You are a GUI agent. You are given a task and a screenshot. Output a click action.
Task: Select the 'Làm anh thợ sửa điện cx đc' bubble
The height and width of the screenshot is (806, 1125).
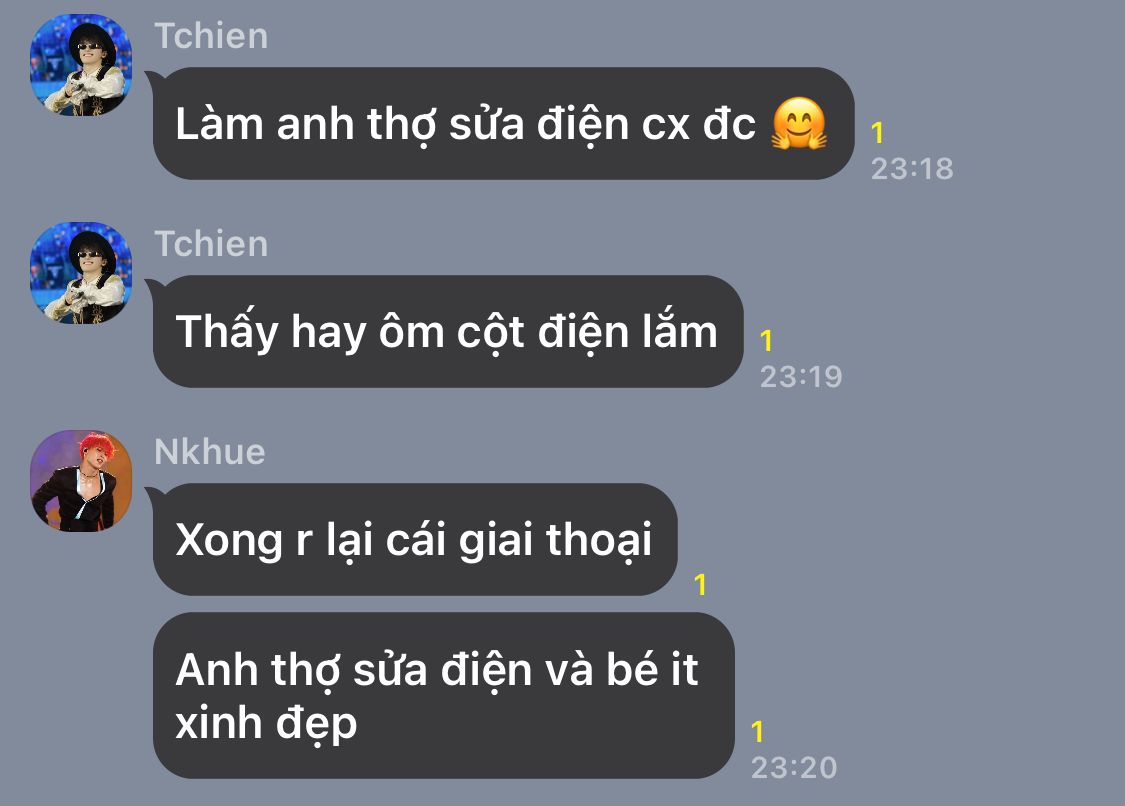coord(504,123)
